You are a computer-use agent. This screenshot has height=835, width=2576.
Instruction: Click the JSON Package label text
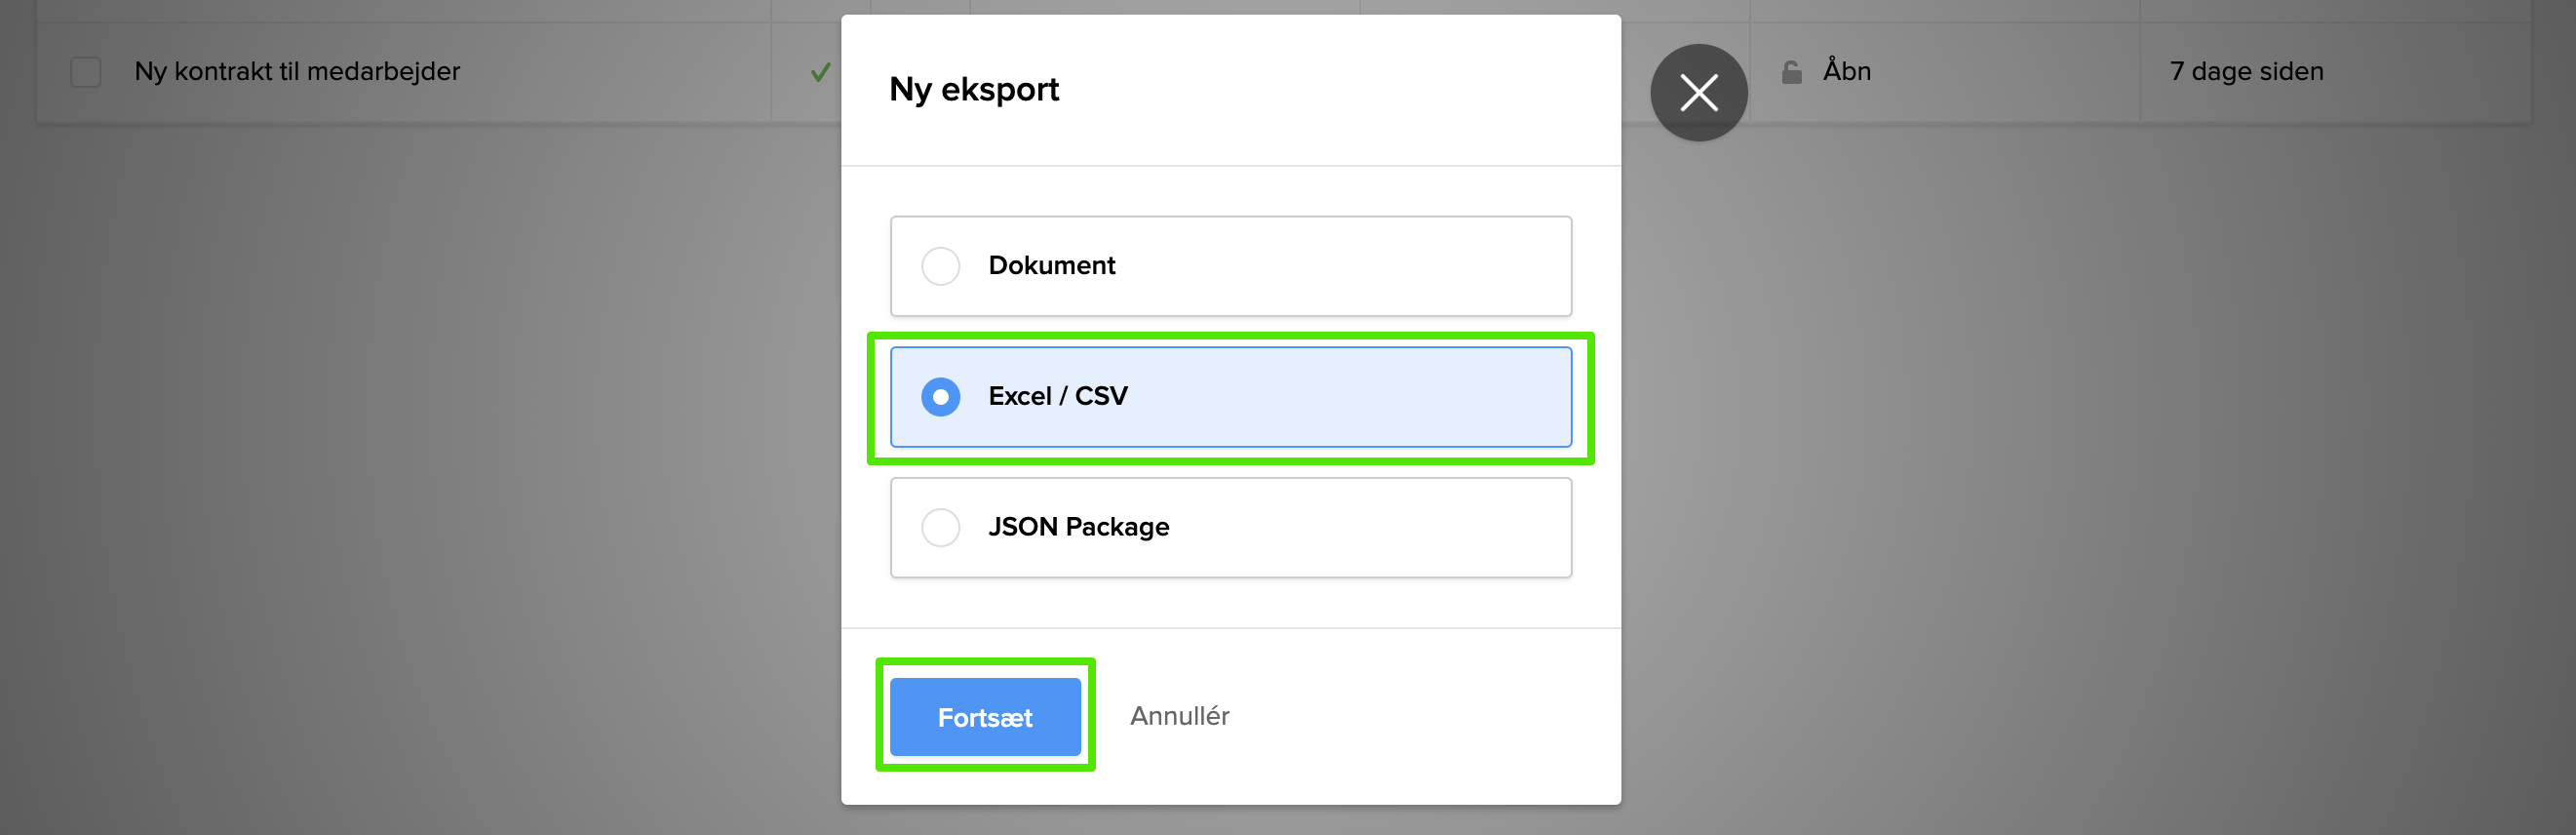coord(1078,527)
